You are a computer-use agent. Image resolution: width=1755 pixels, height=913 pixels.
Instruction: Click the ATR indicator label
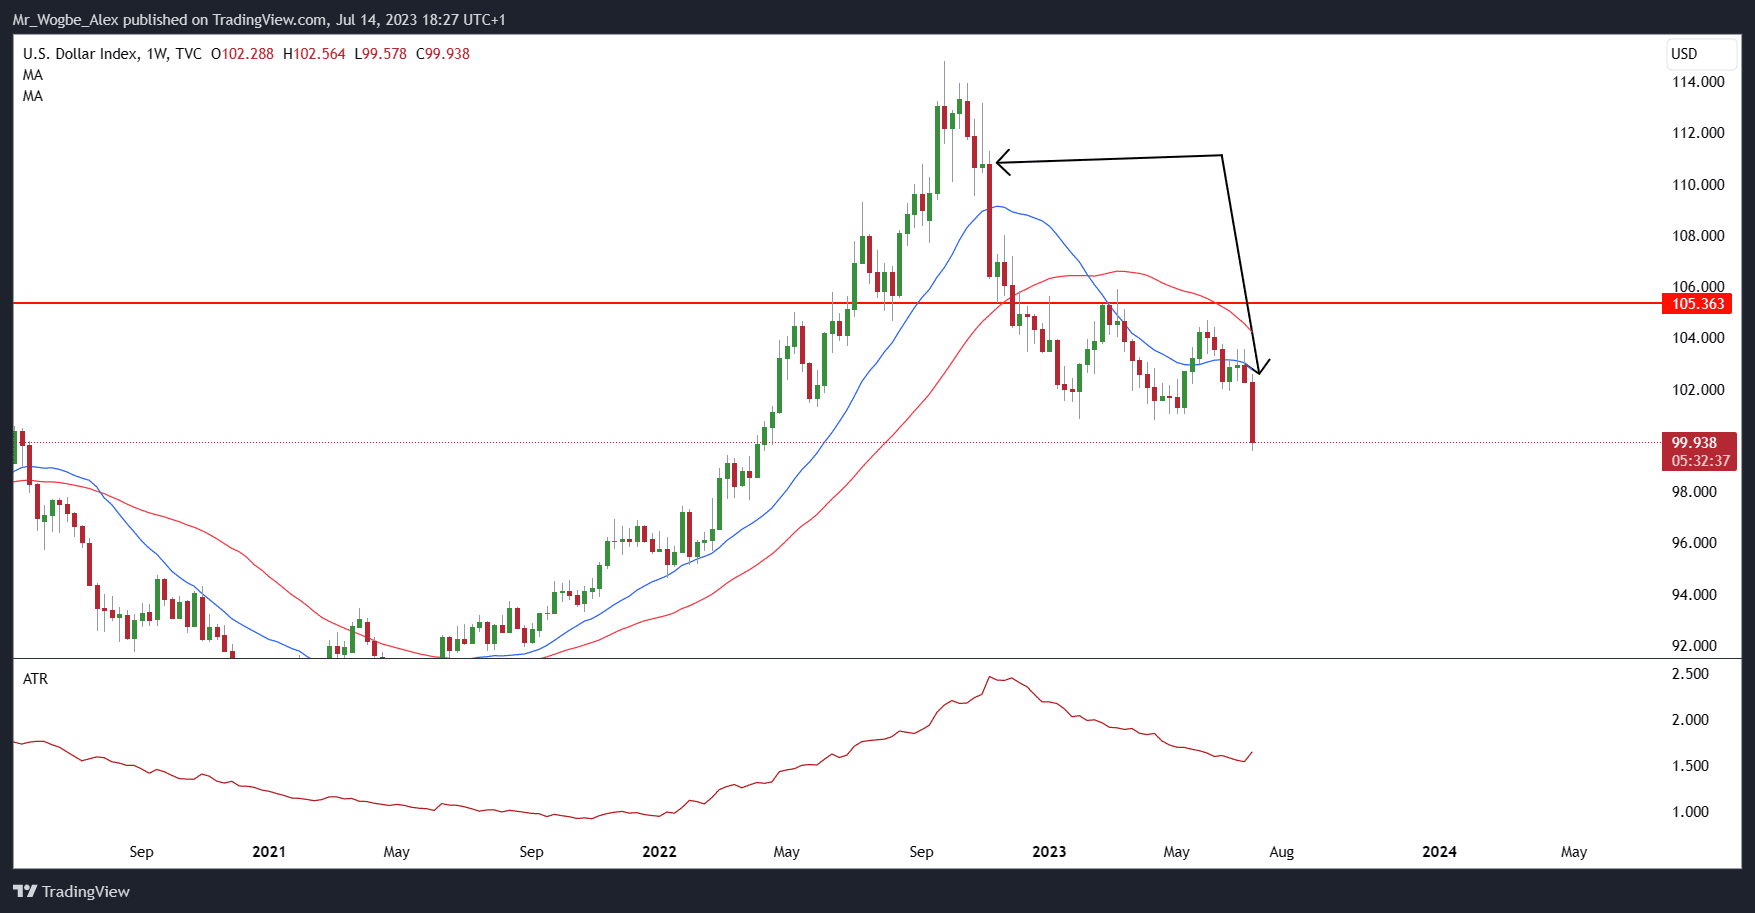(35, 678)
